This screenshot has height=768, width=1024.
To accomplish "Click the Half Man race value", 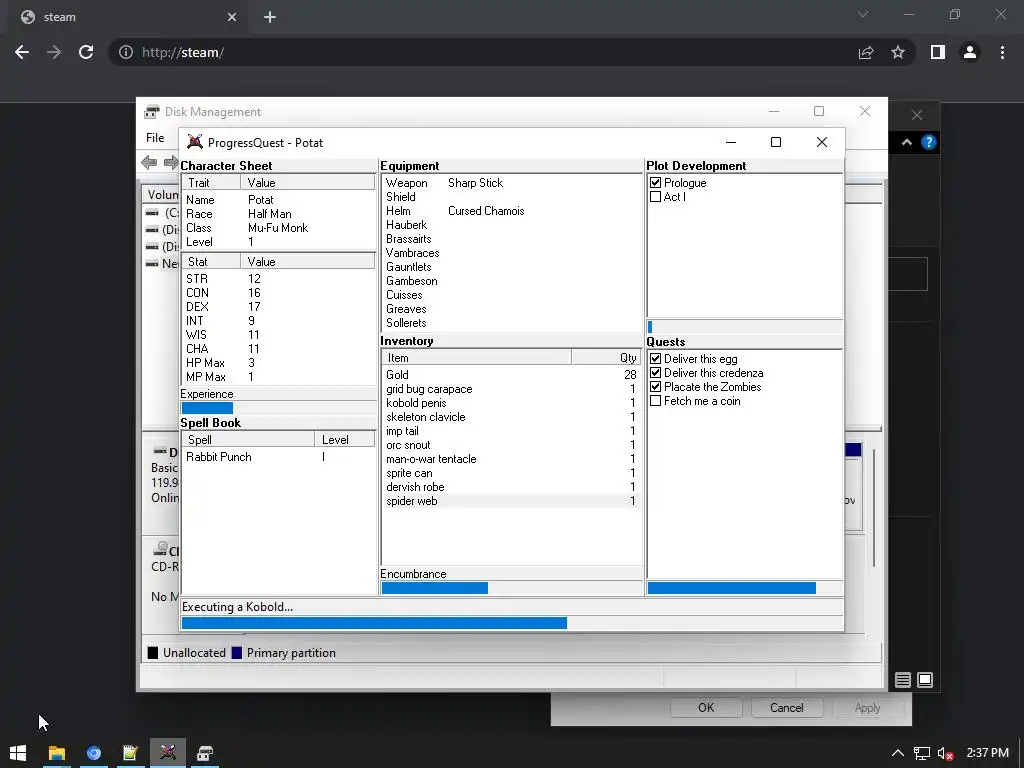I will tap(269, 214).
